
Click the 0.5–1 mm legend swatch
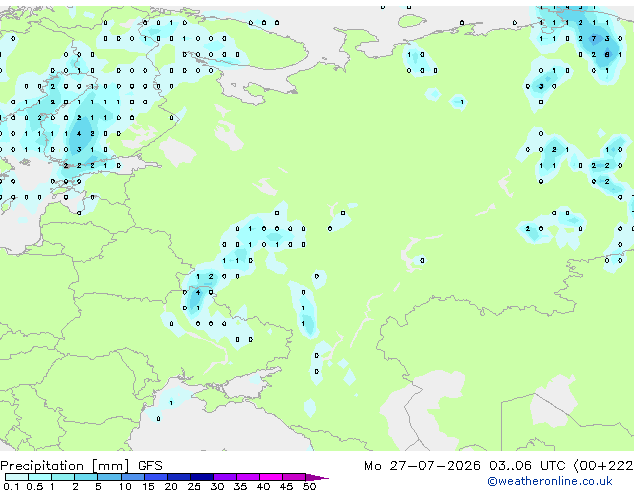click(40, 477)
